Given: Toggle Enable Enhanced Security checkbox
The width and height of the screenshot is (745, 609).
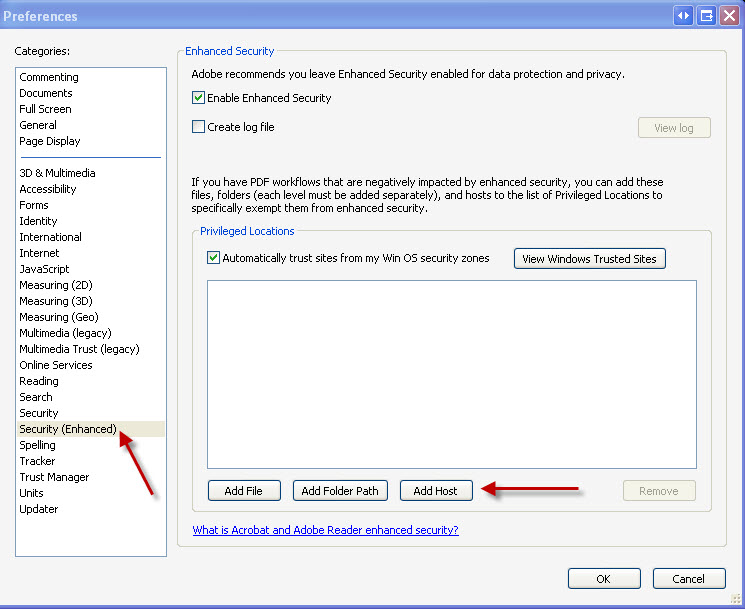Looking at the screenshot, I should 198,98.
